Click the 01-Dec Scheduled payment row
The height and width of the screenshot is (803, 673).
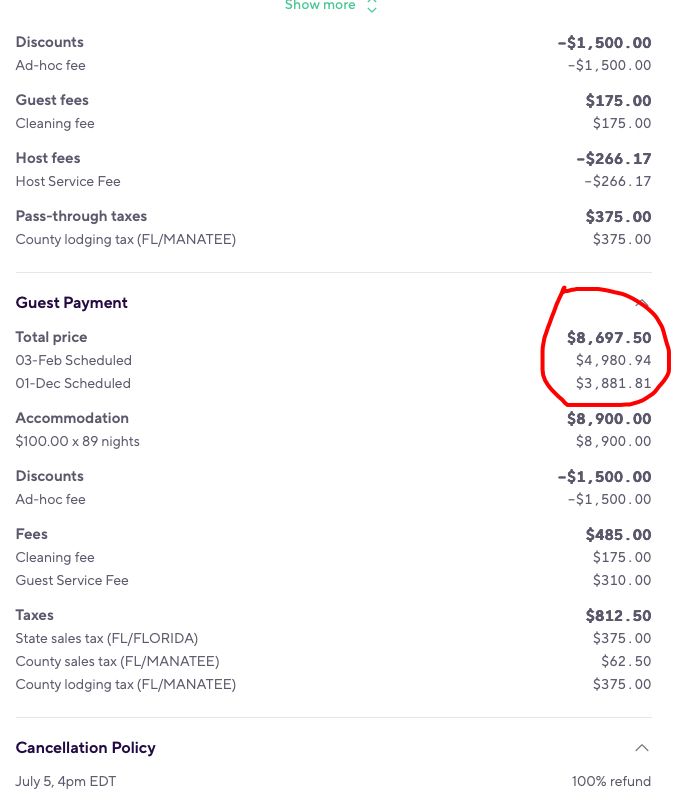pos(333,384)
